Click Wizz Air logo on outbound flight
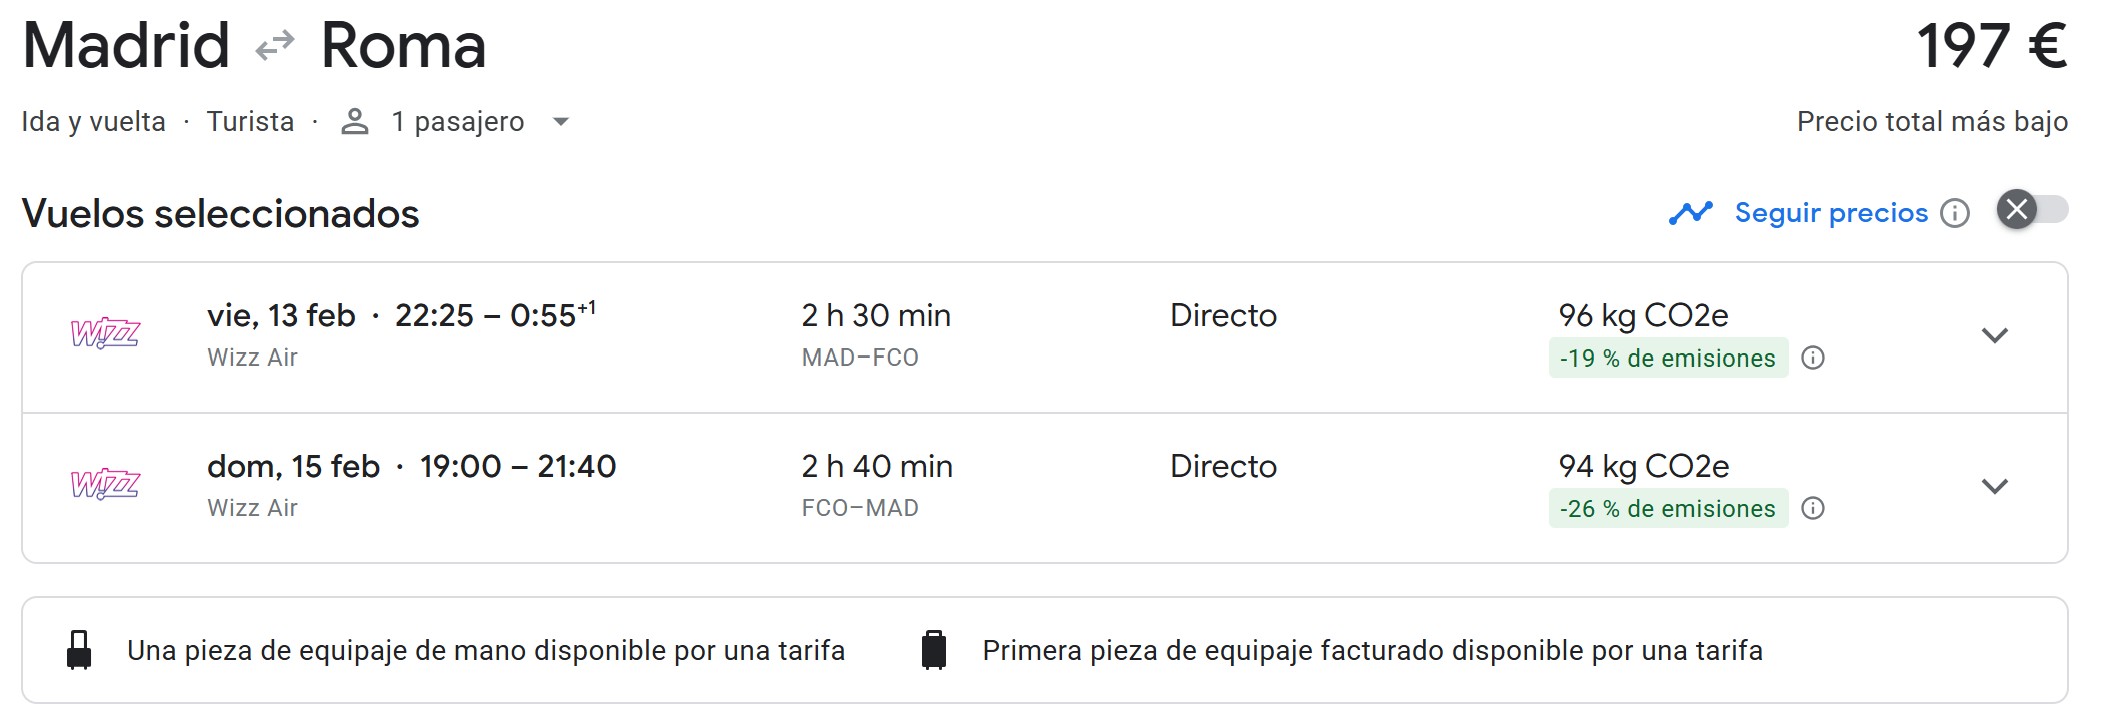2112x710 pixels. point(105,333)
